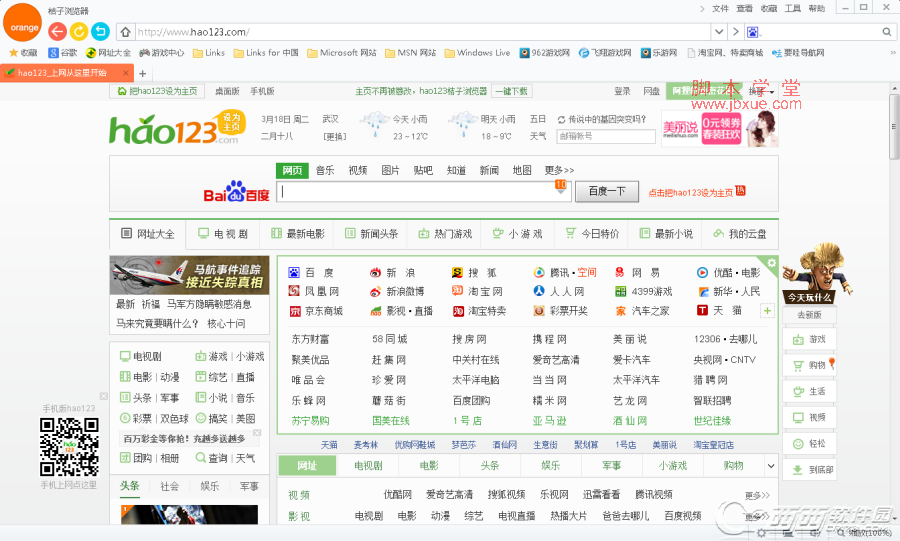Open the 人人网 site link
This screenshot has height=541, width=900.
tap(559, 291)
